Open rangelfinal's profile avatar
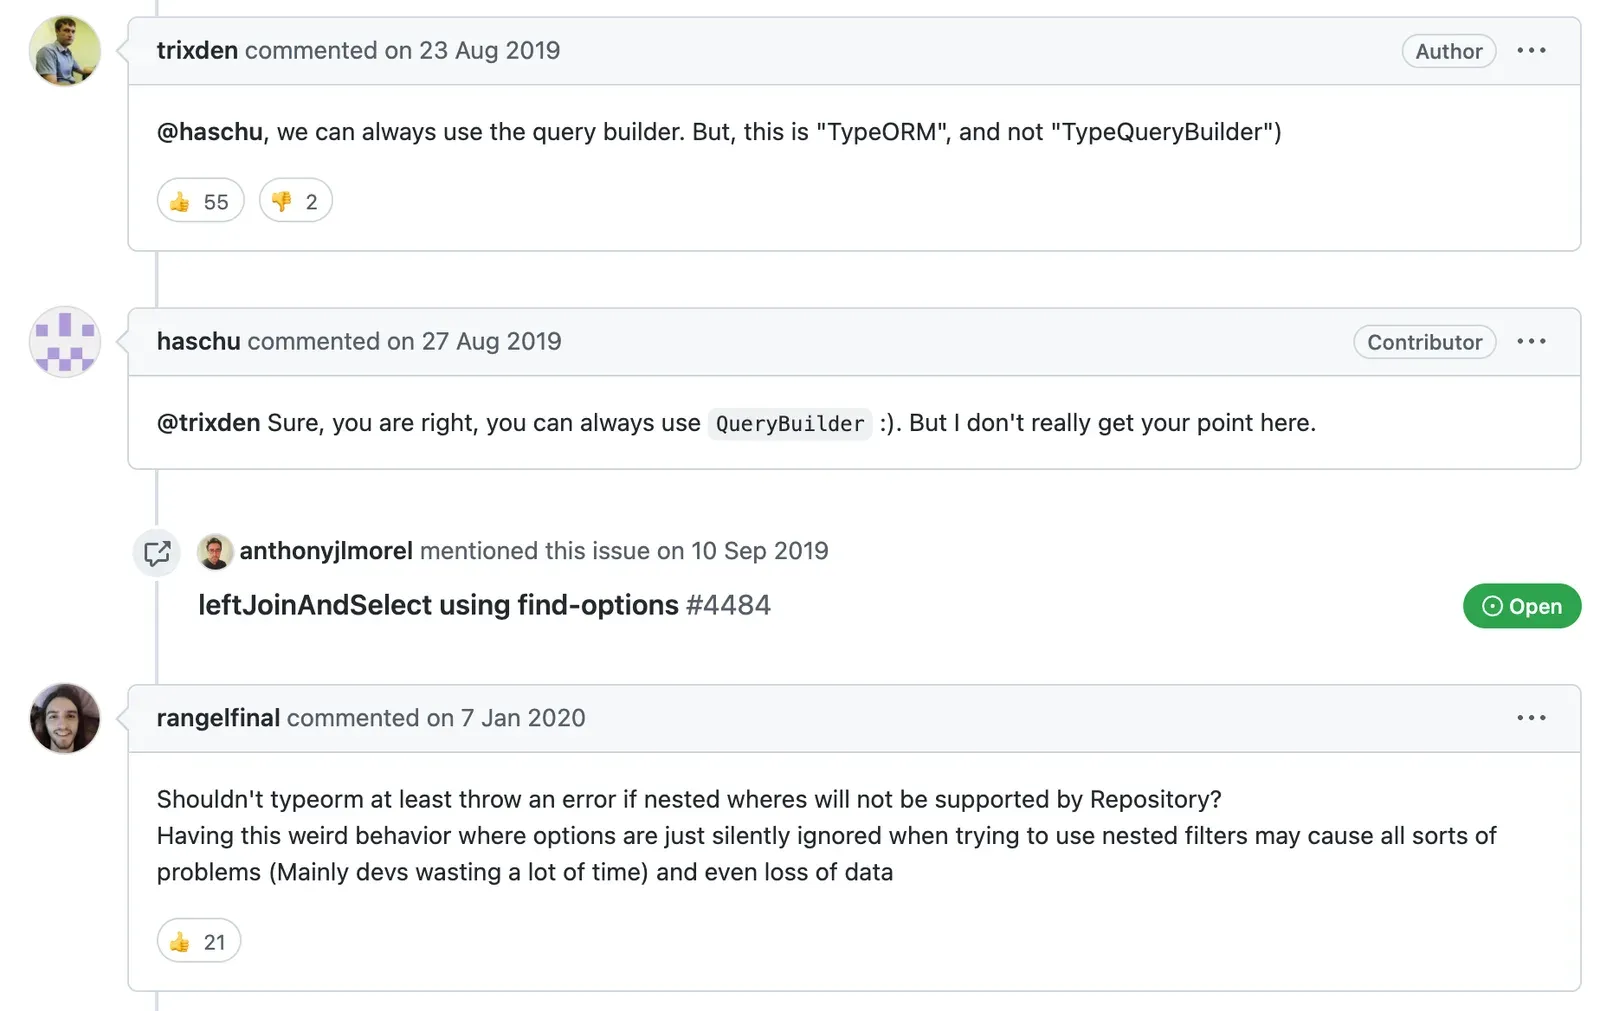The width and height of the screenshot is (1600, 1011). (65, 718)
